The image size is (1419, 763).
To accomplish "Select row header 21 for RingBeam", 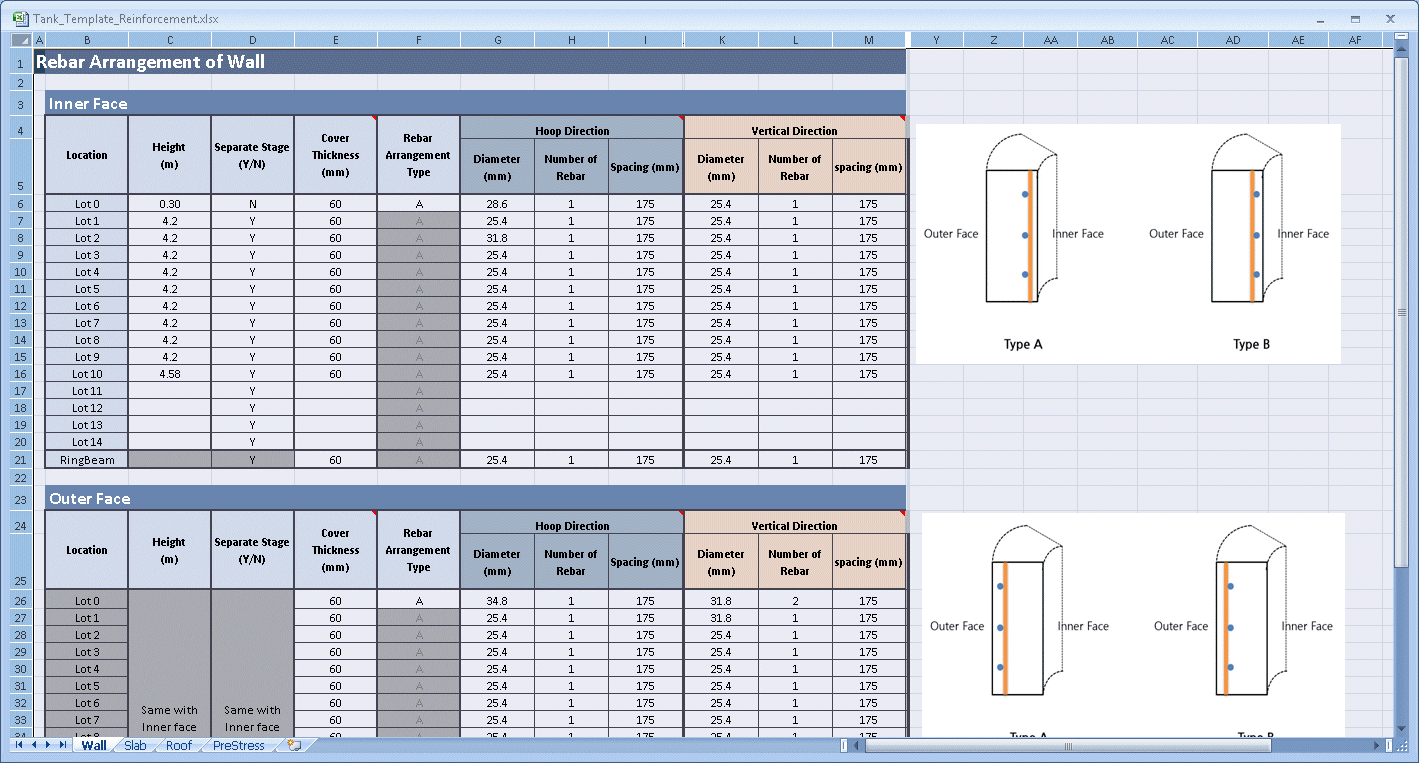I will [20, 460].
